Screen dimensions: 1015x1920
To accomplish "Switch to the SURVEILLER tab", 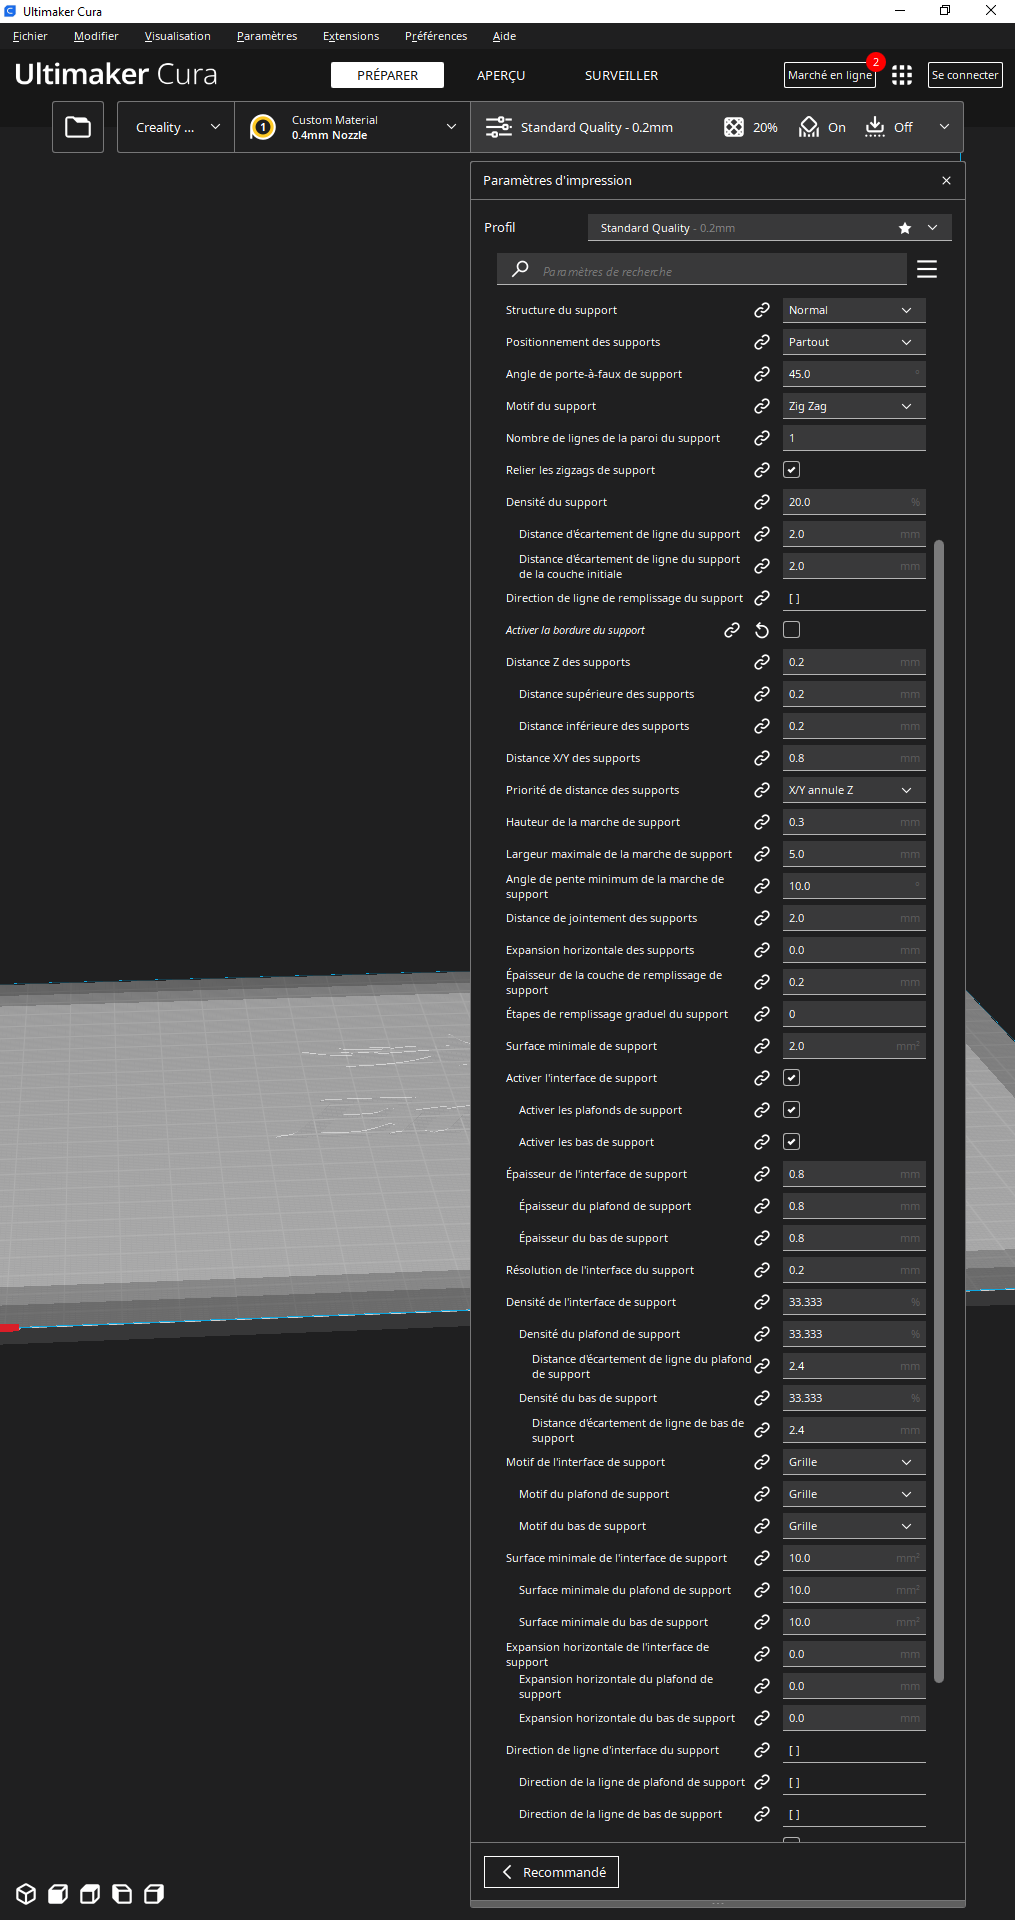I will (621, 76).
